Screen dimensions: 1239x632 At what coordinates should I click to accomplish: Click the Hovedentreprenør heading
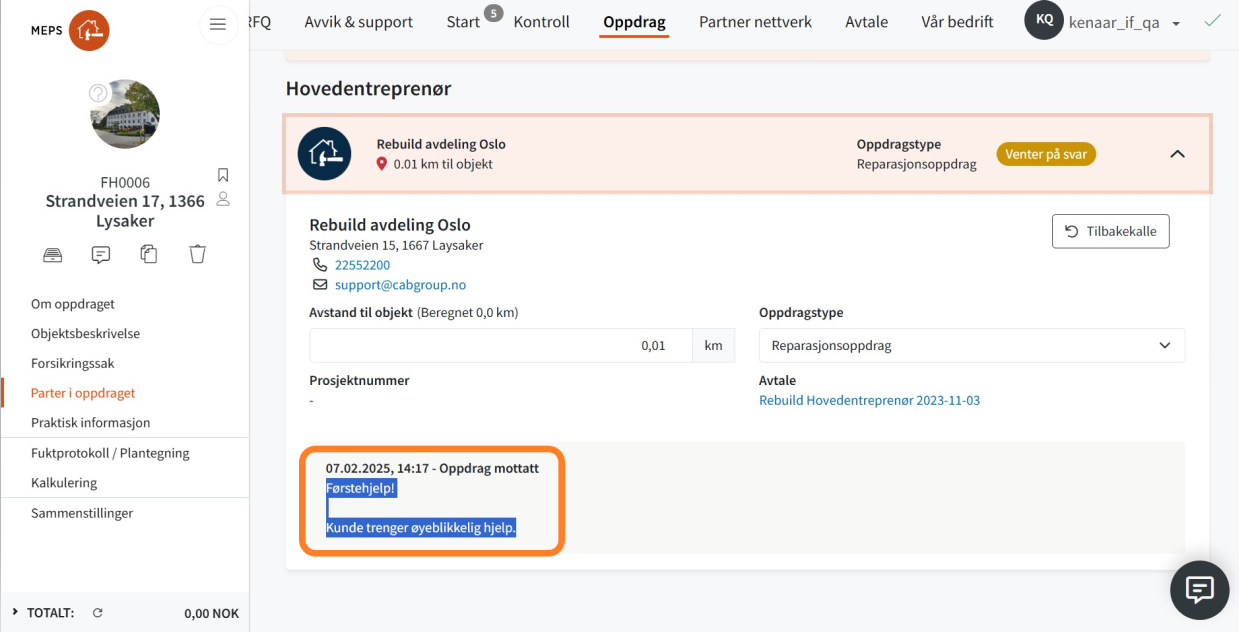(368, 88)
